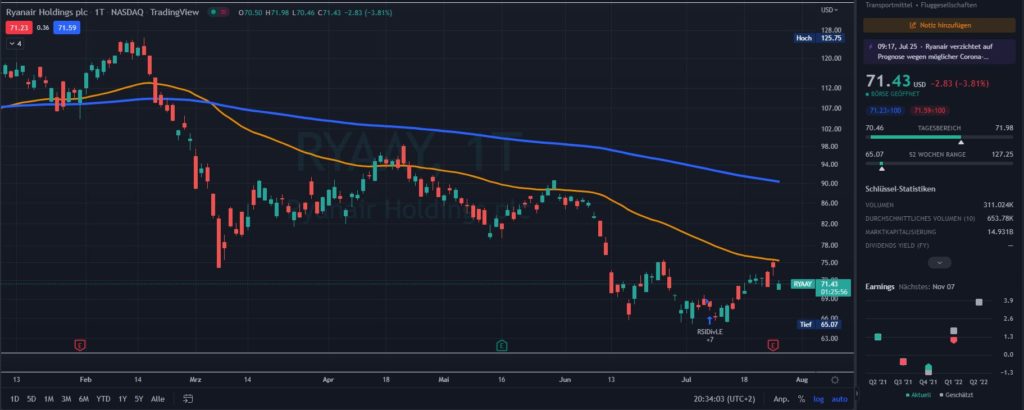Select the 5D time range
This screenshot has width=1024, height=410.
click(31, 399)
